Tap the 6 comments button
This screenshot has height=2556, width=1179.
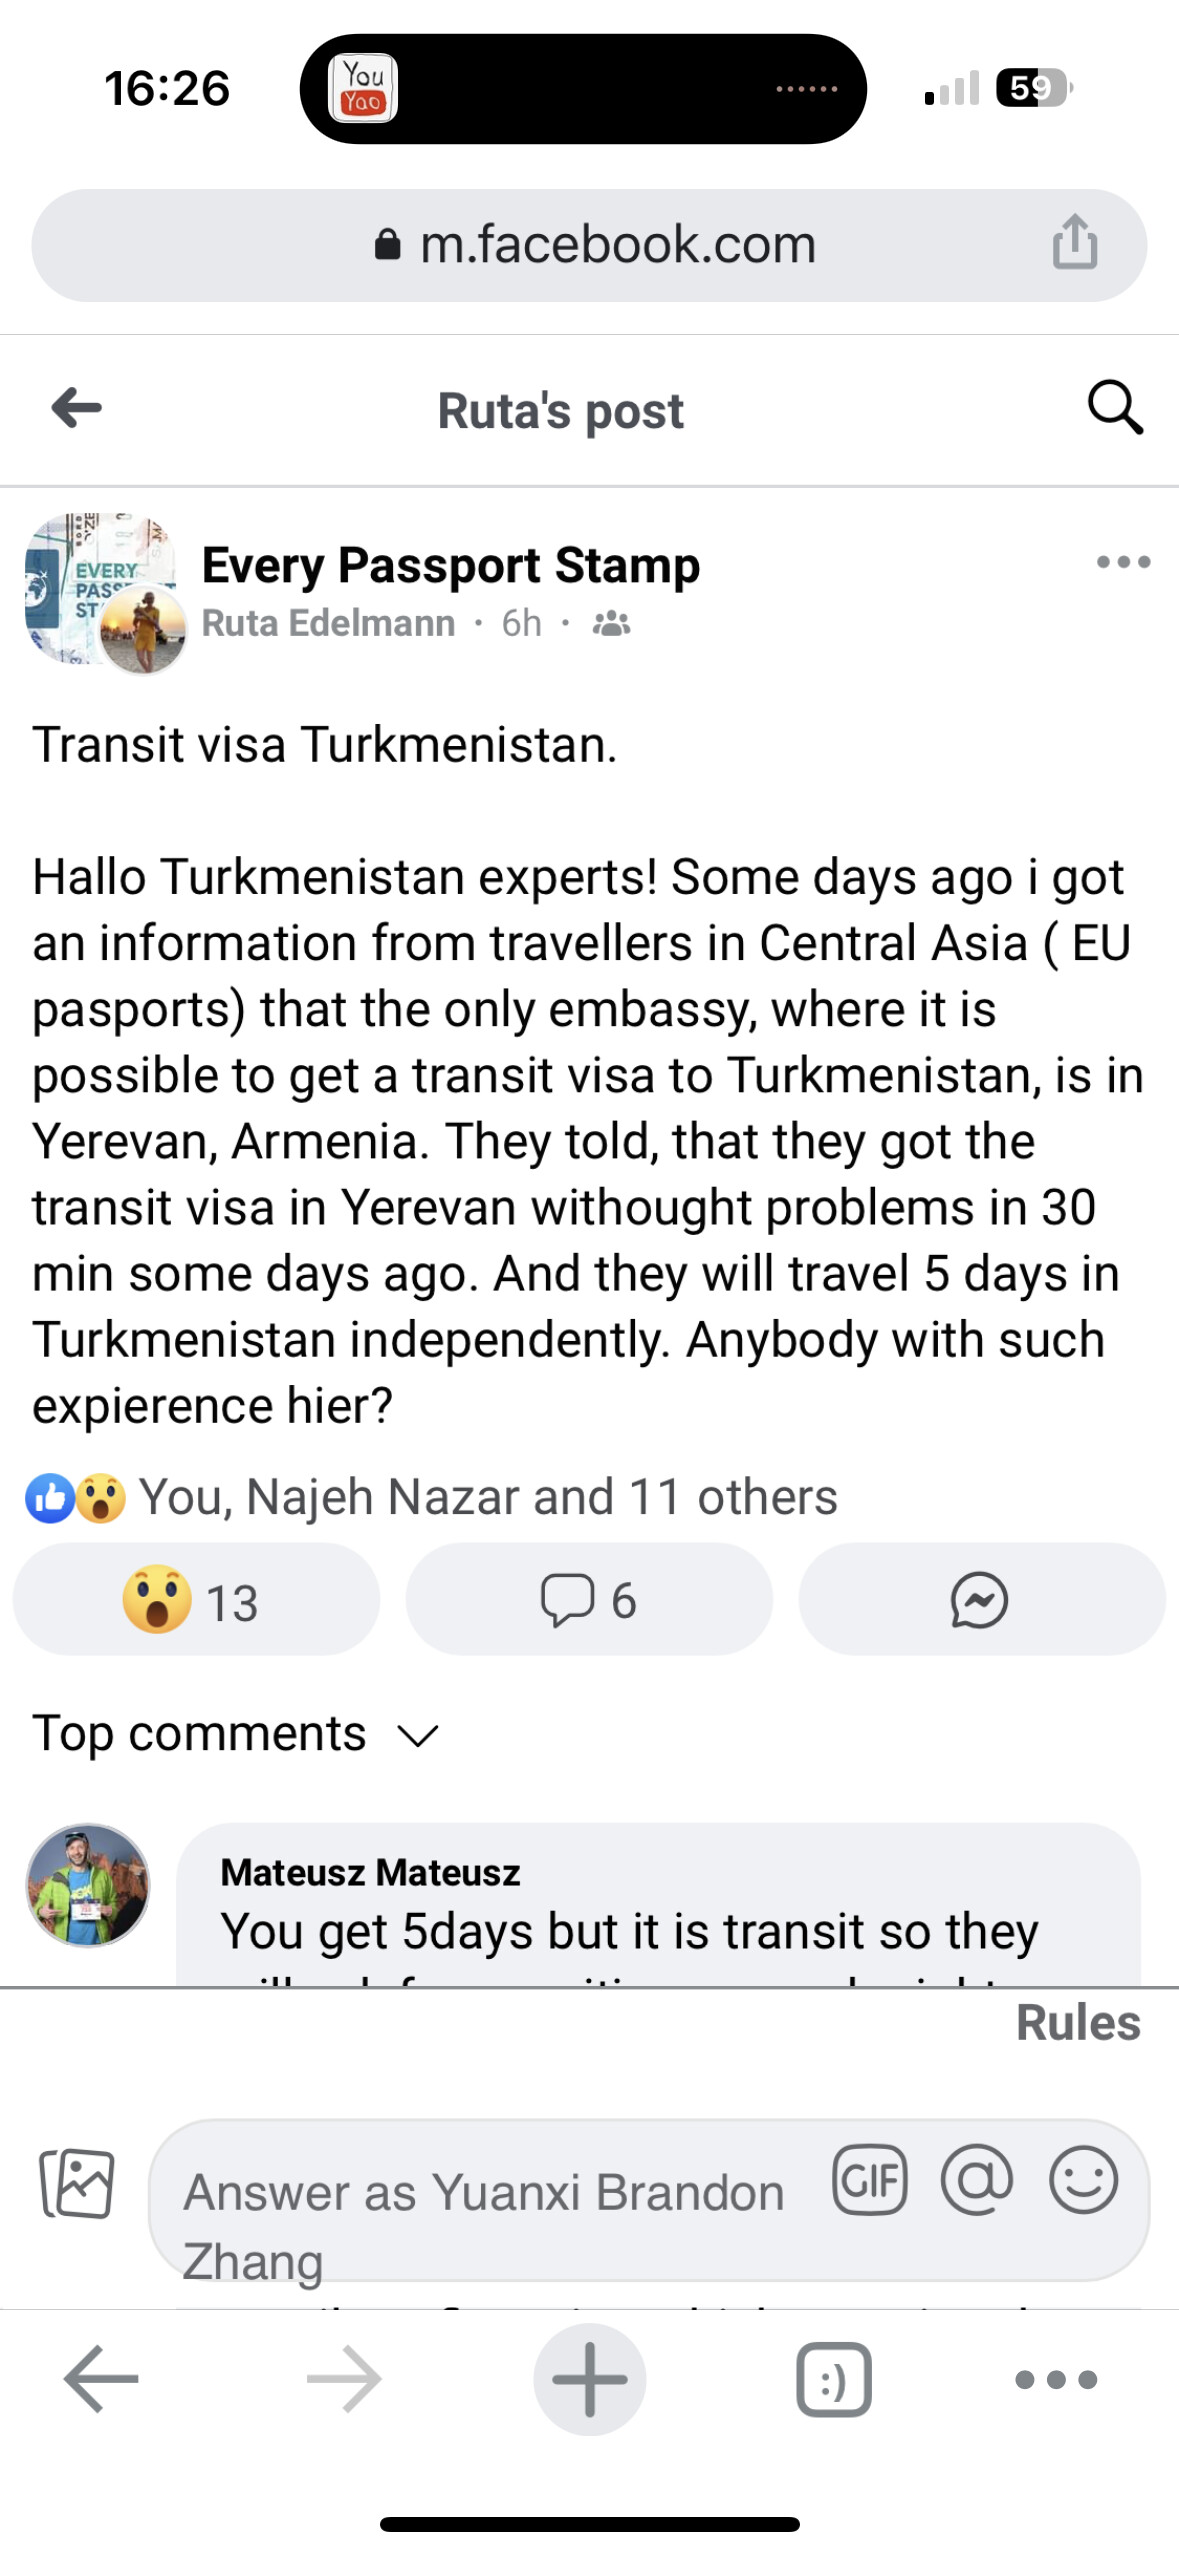click(x=589, y=1600)
